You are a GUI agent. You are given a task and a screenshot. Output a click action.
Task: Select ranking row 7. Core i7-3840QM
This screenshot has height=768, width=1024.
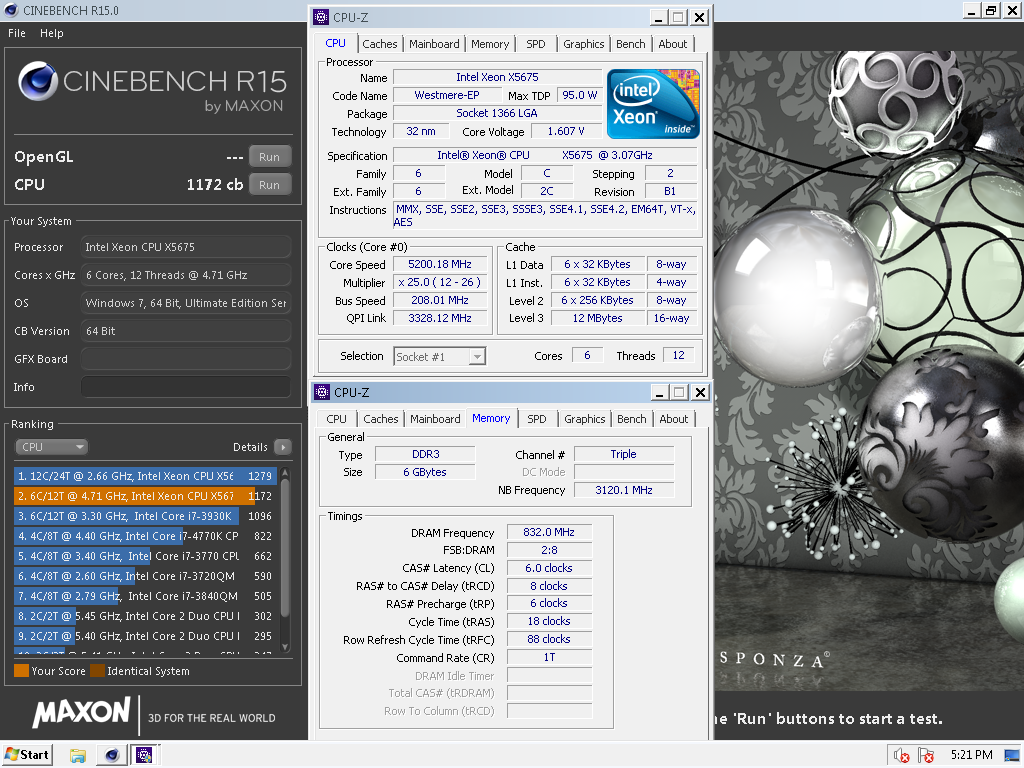145,596
